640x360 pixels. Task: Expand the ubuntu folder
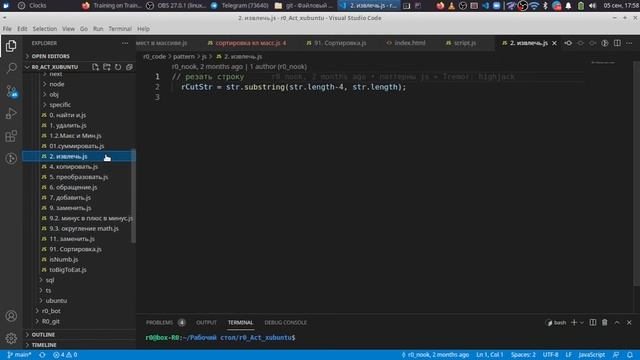coord(56,300)
